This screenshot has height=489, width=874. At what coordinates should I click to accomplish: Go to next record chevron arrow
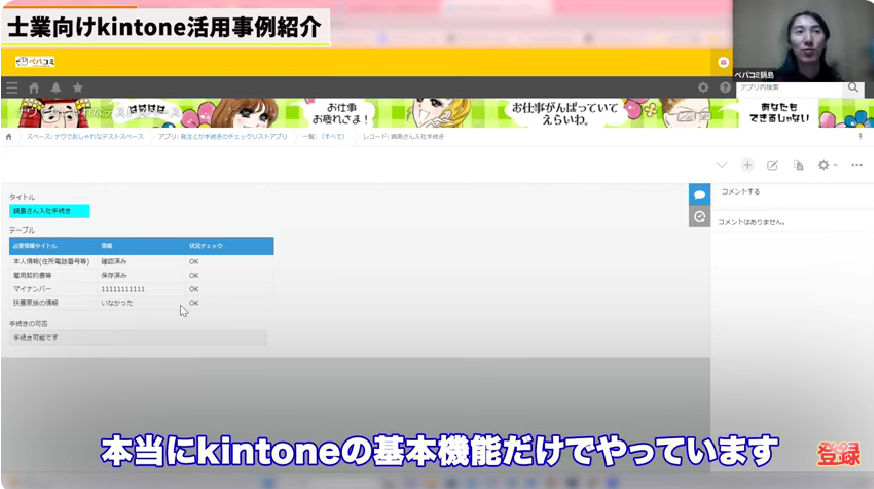pos(722,165)
